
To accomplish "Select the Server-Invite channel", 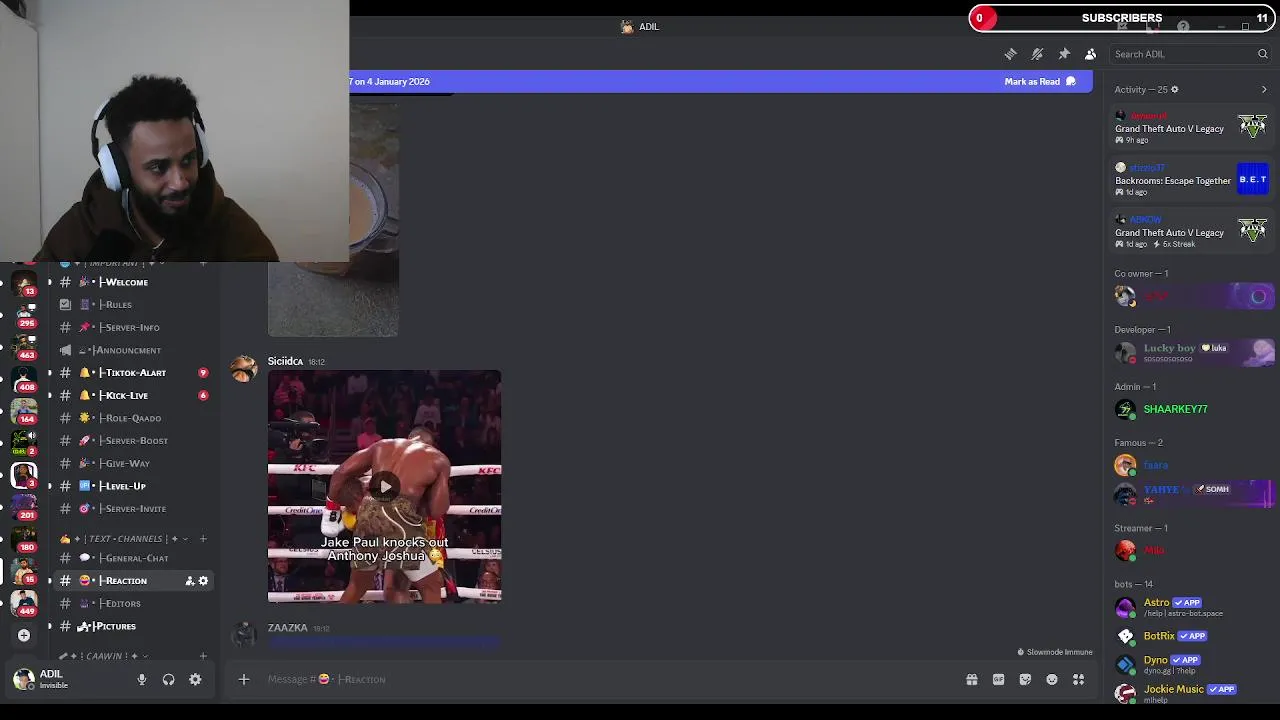I will point(133,508).
